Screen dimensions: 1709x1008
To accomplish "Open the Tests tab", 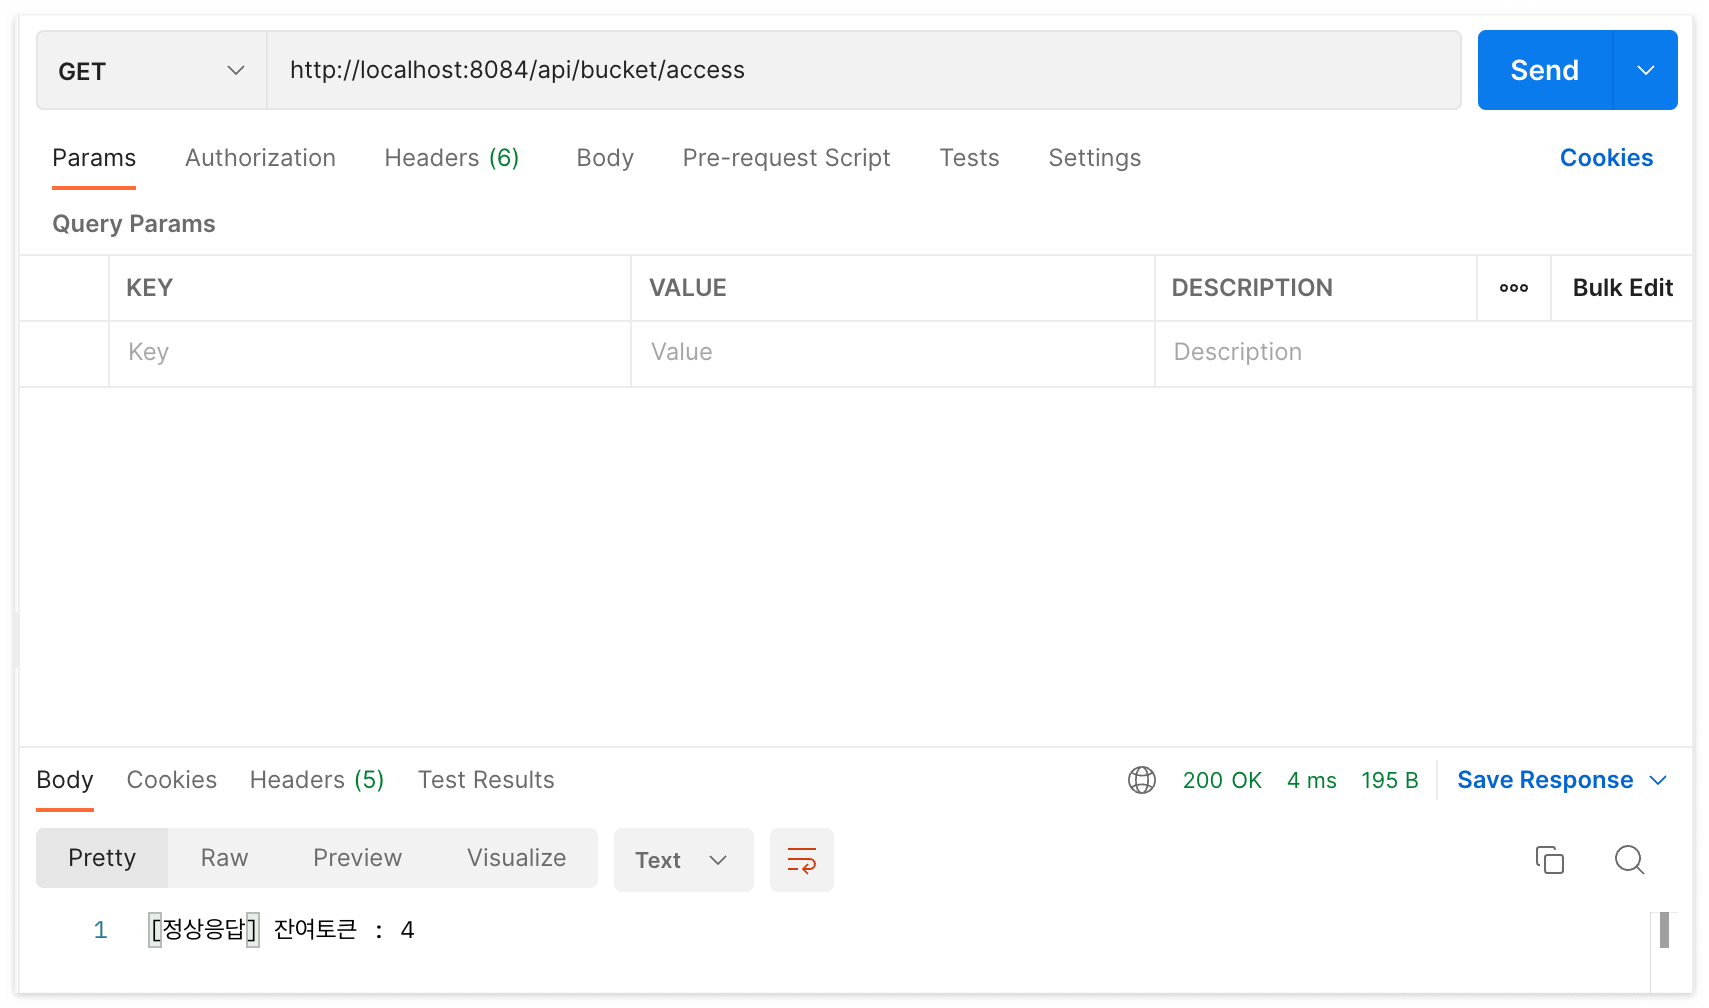I will [969, 158].
